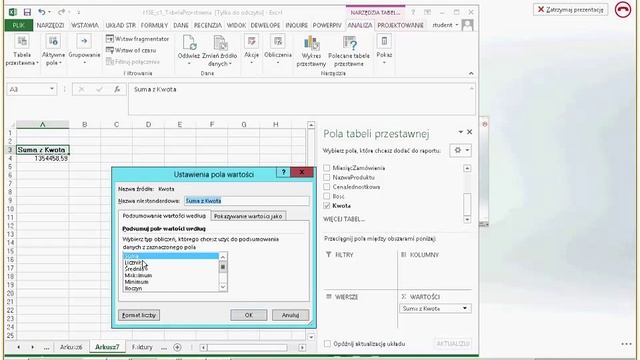Click Wykres przestawny chart icon
The height and width of the screenshot is (360, 640).
(x=311, y=43)
